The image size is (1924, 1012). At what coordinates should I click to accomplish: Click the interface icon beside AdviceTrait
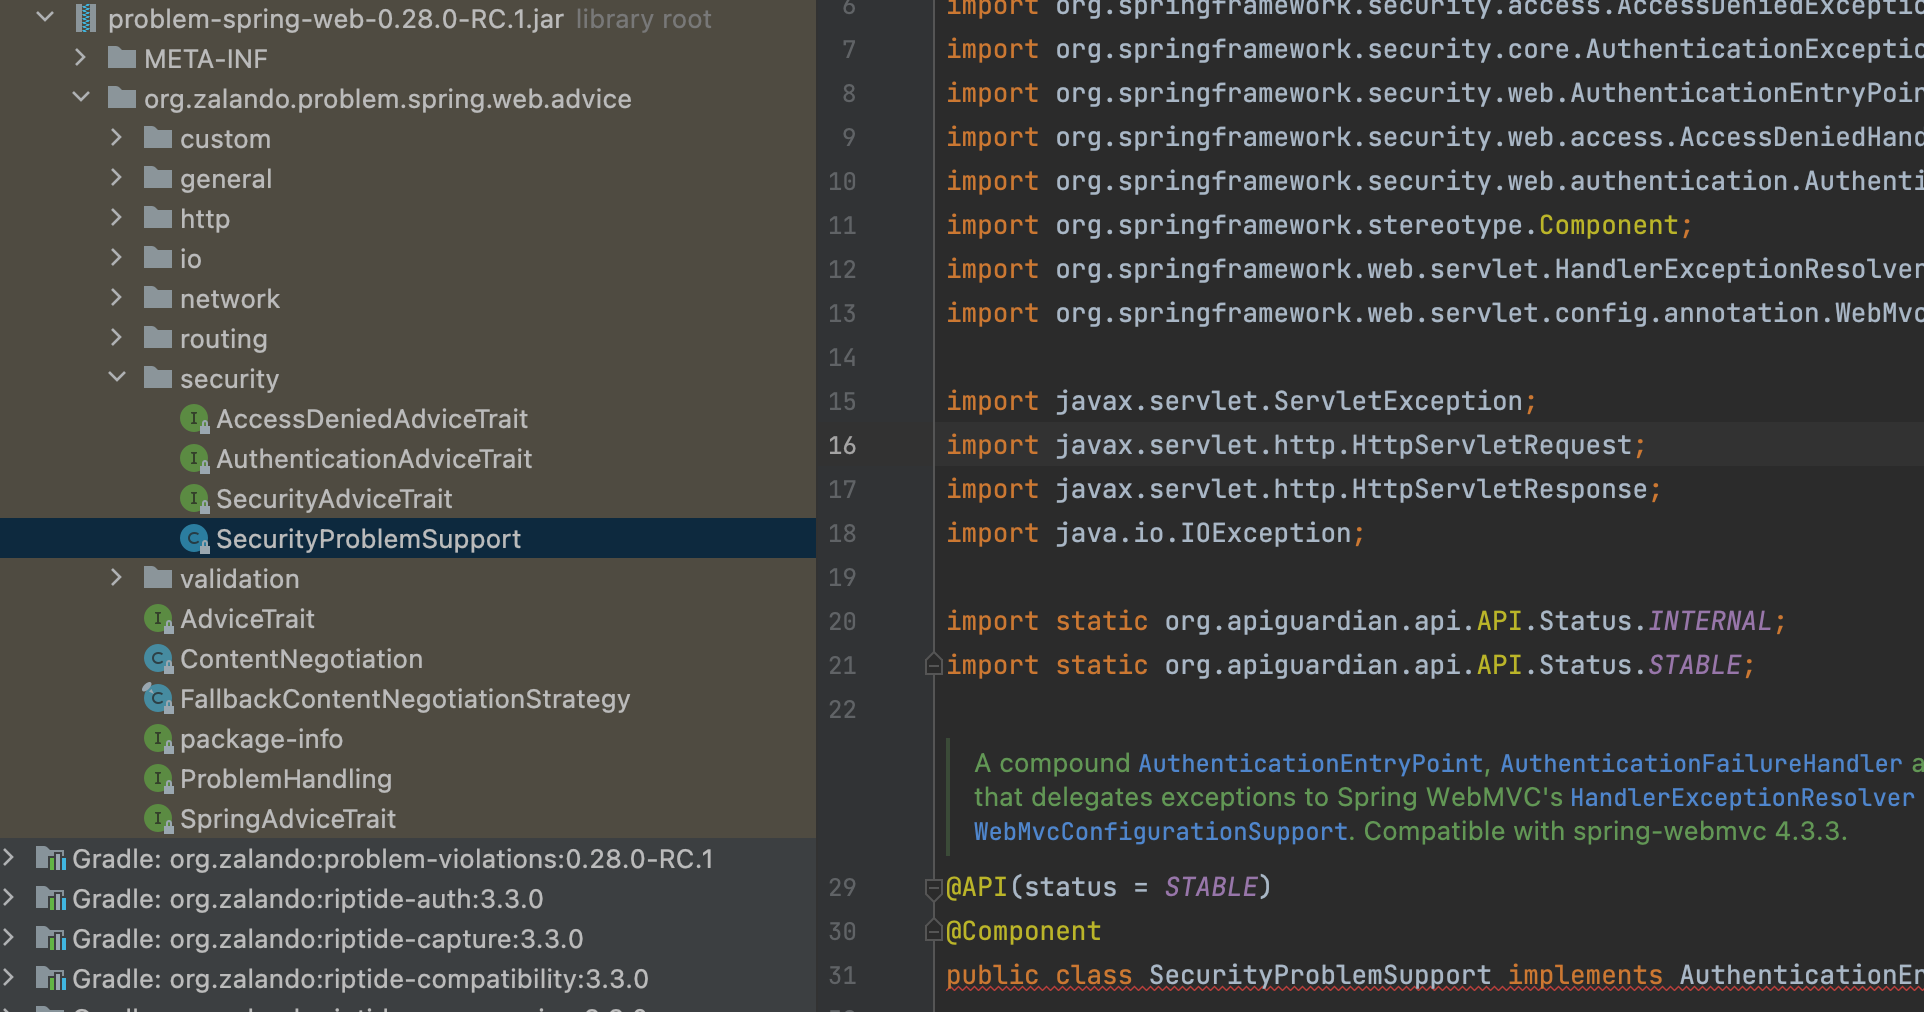point(158,618)
